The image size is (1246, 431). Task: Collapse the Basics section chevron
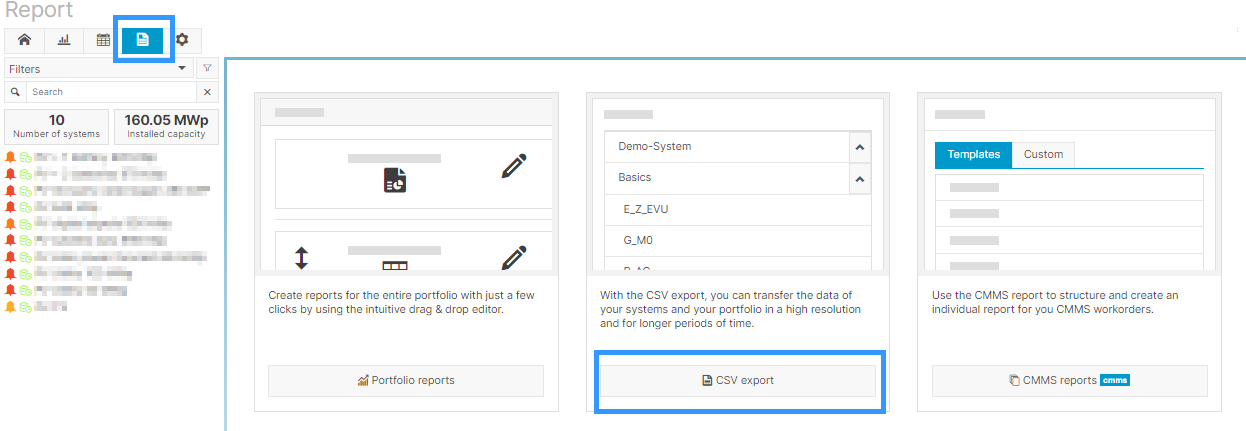(x=859, y=178)
